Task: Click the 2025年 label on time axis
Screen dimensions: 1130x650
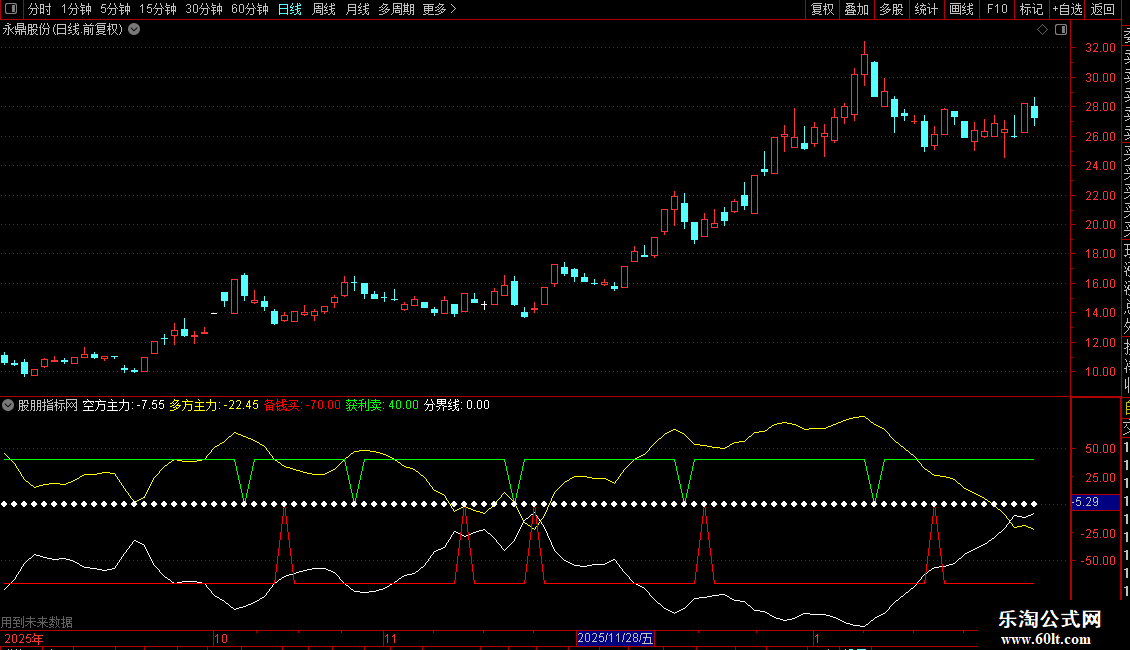Action: pos(24,638)
